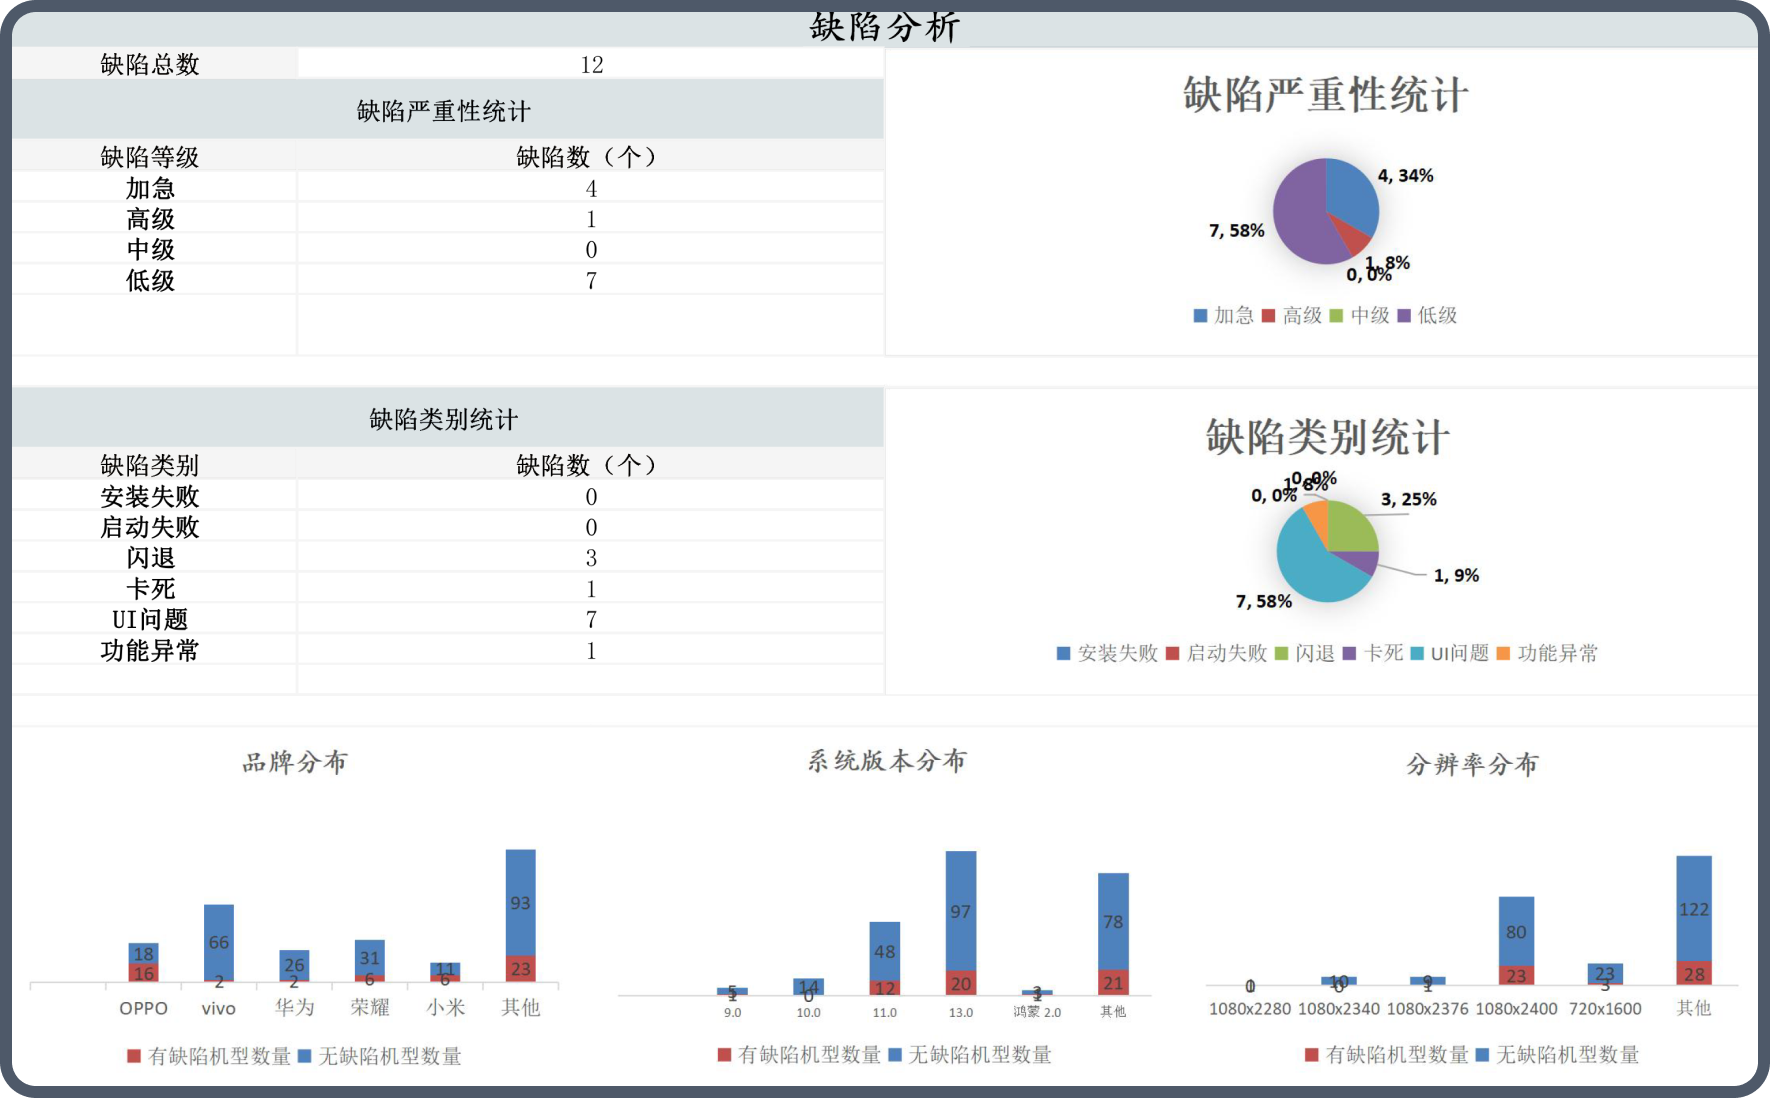Click the blue 加急 legend swatch

1200,316
